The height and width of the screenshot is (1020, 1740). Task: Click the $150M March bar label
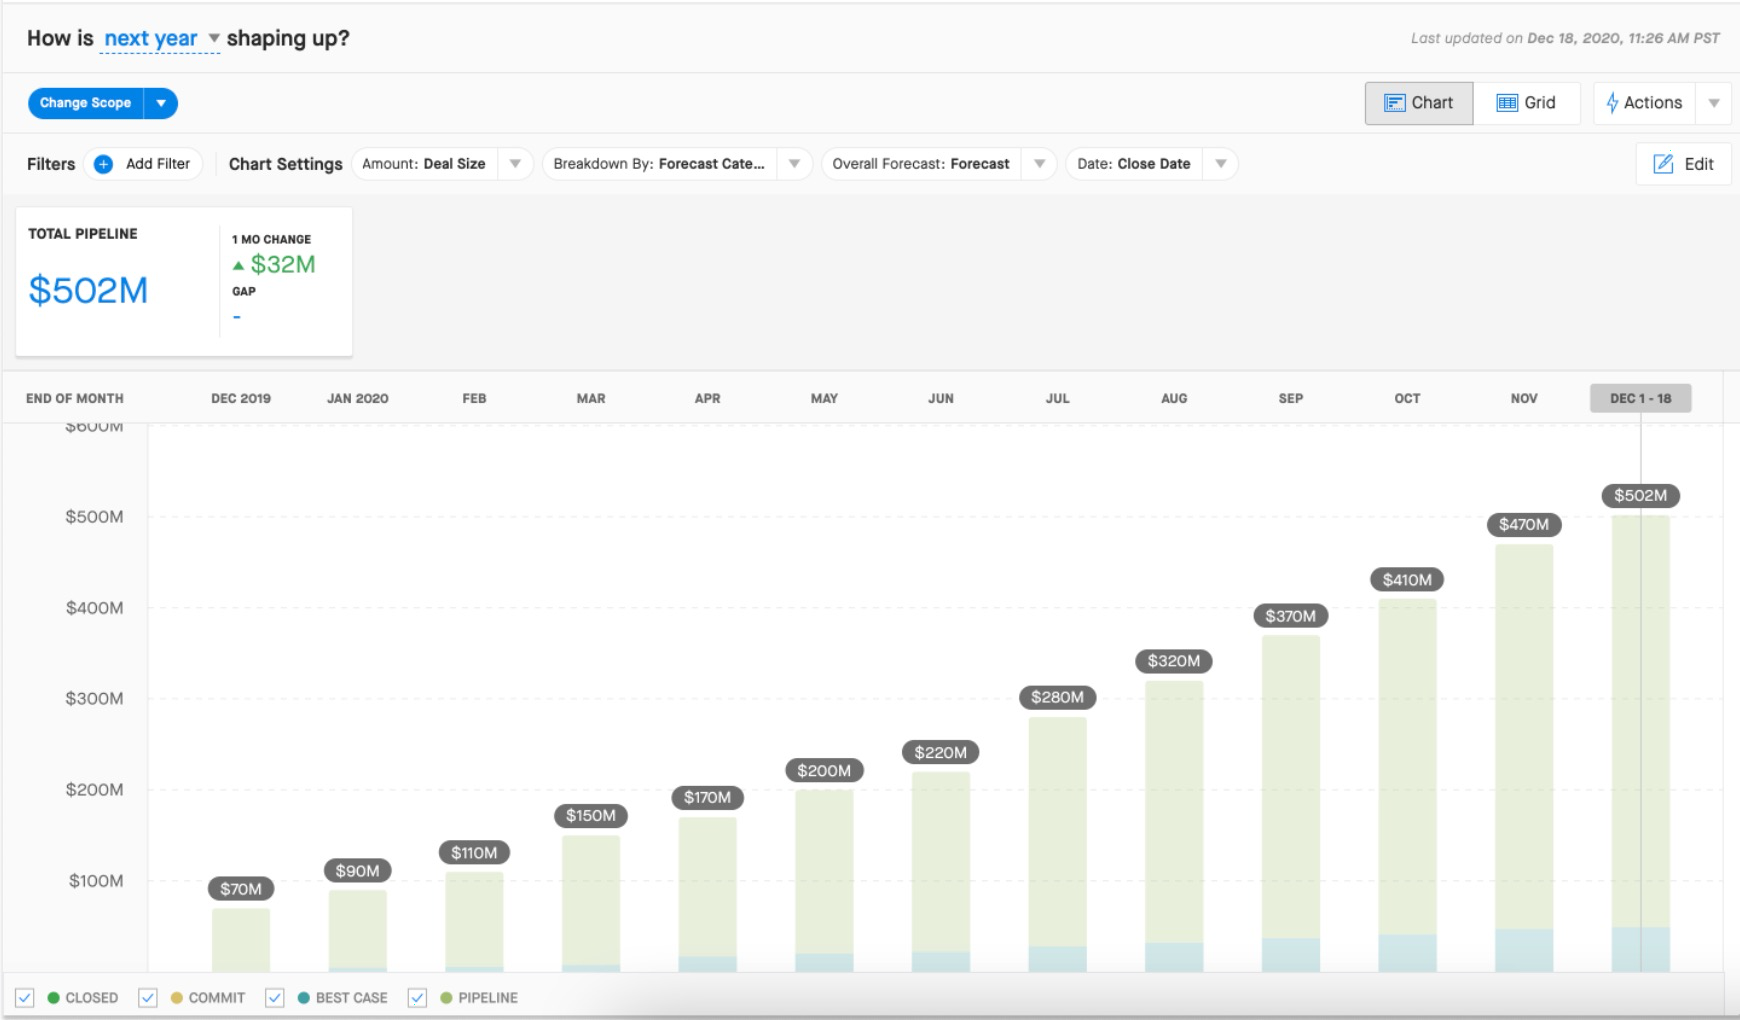point(591,816)
